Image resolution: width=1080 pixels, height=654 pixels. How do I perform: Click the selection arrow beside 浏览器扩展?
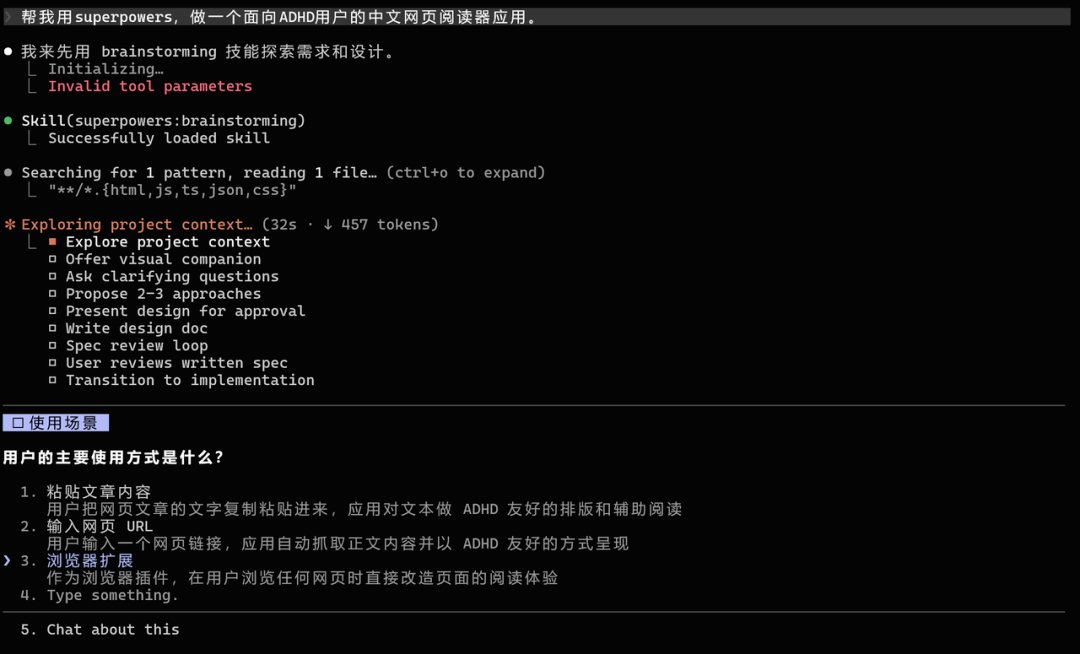click(7, 560)
